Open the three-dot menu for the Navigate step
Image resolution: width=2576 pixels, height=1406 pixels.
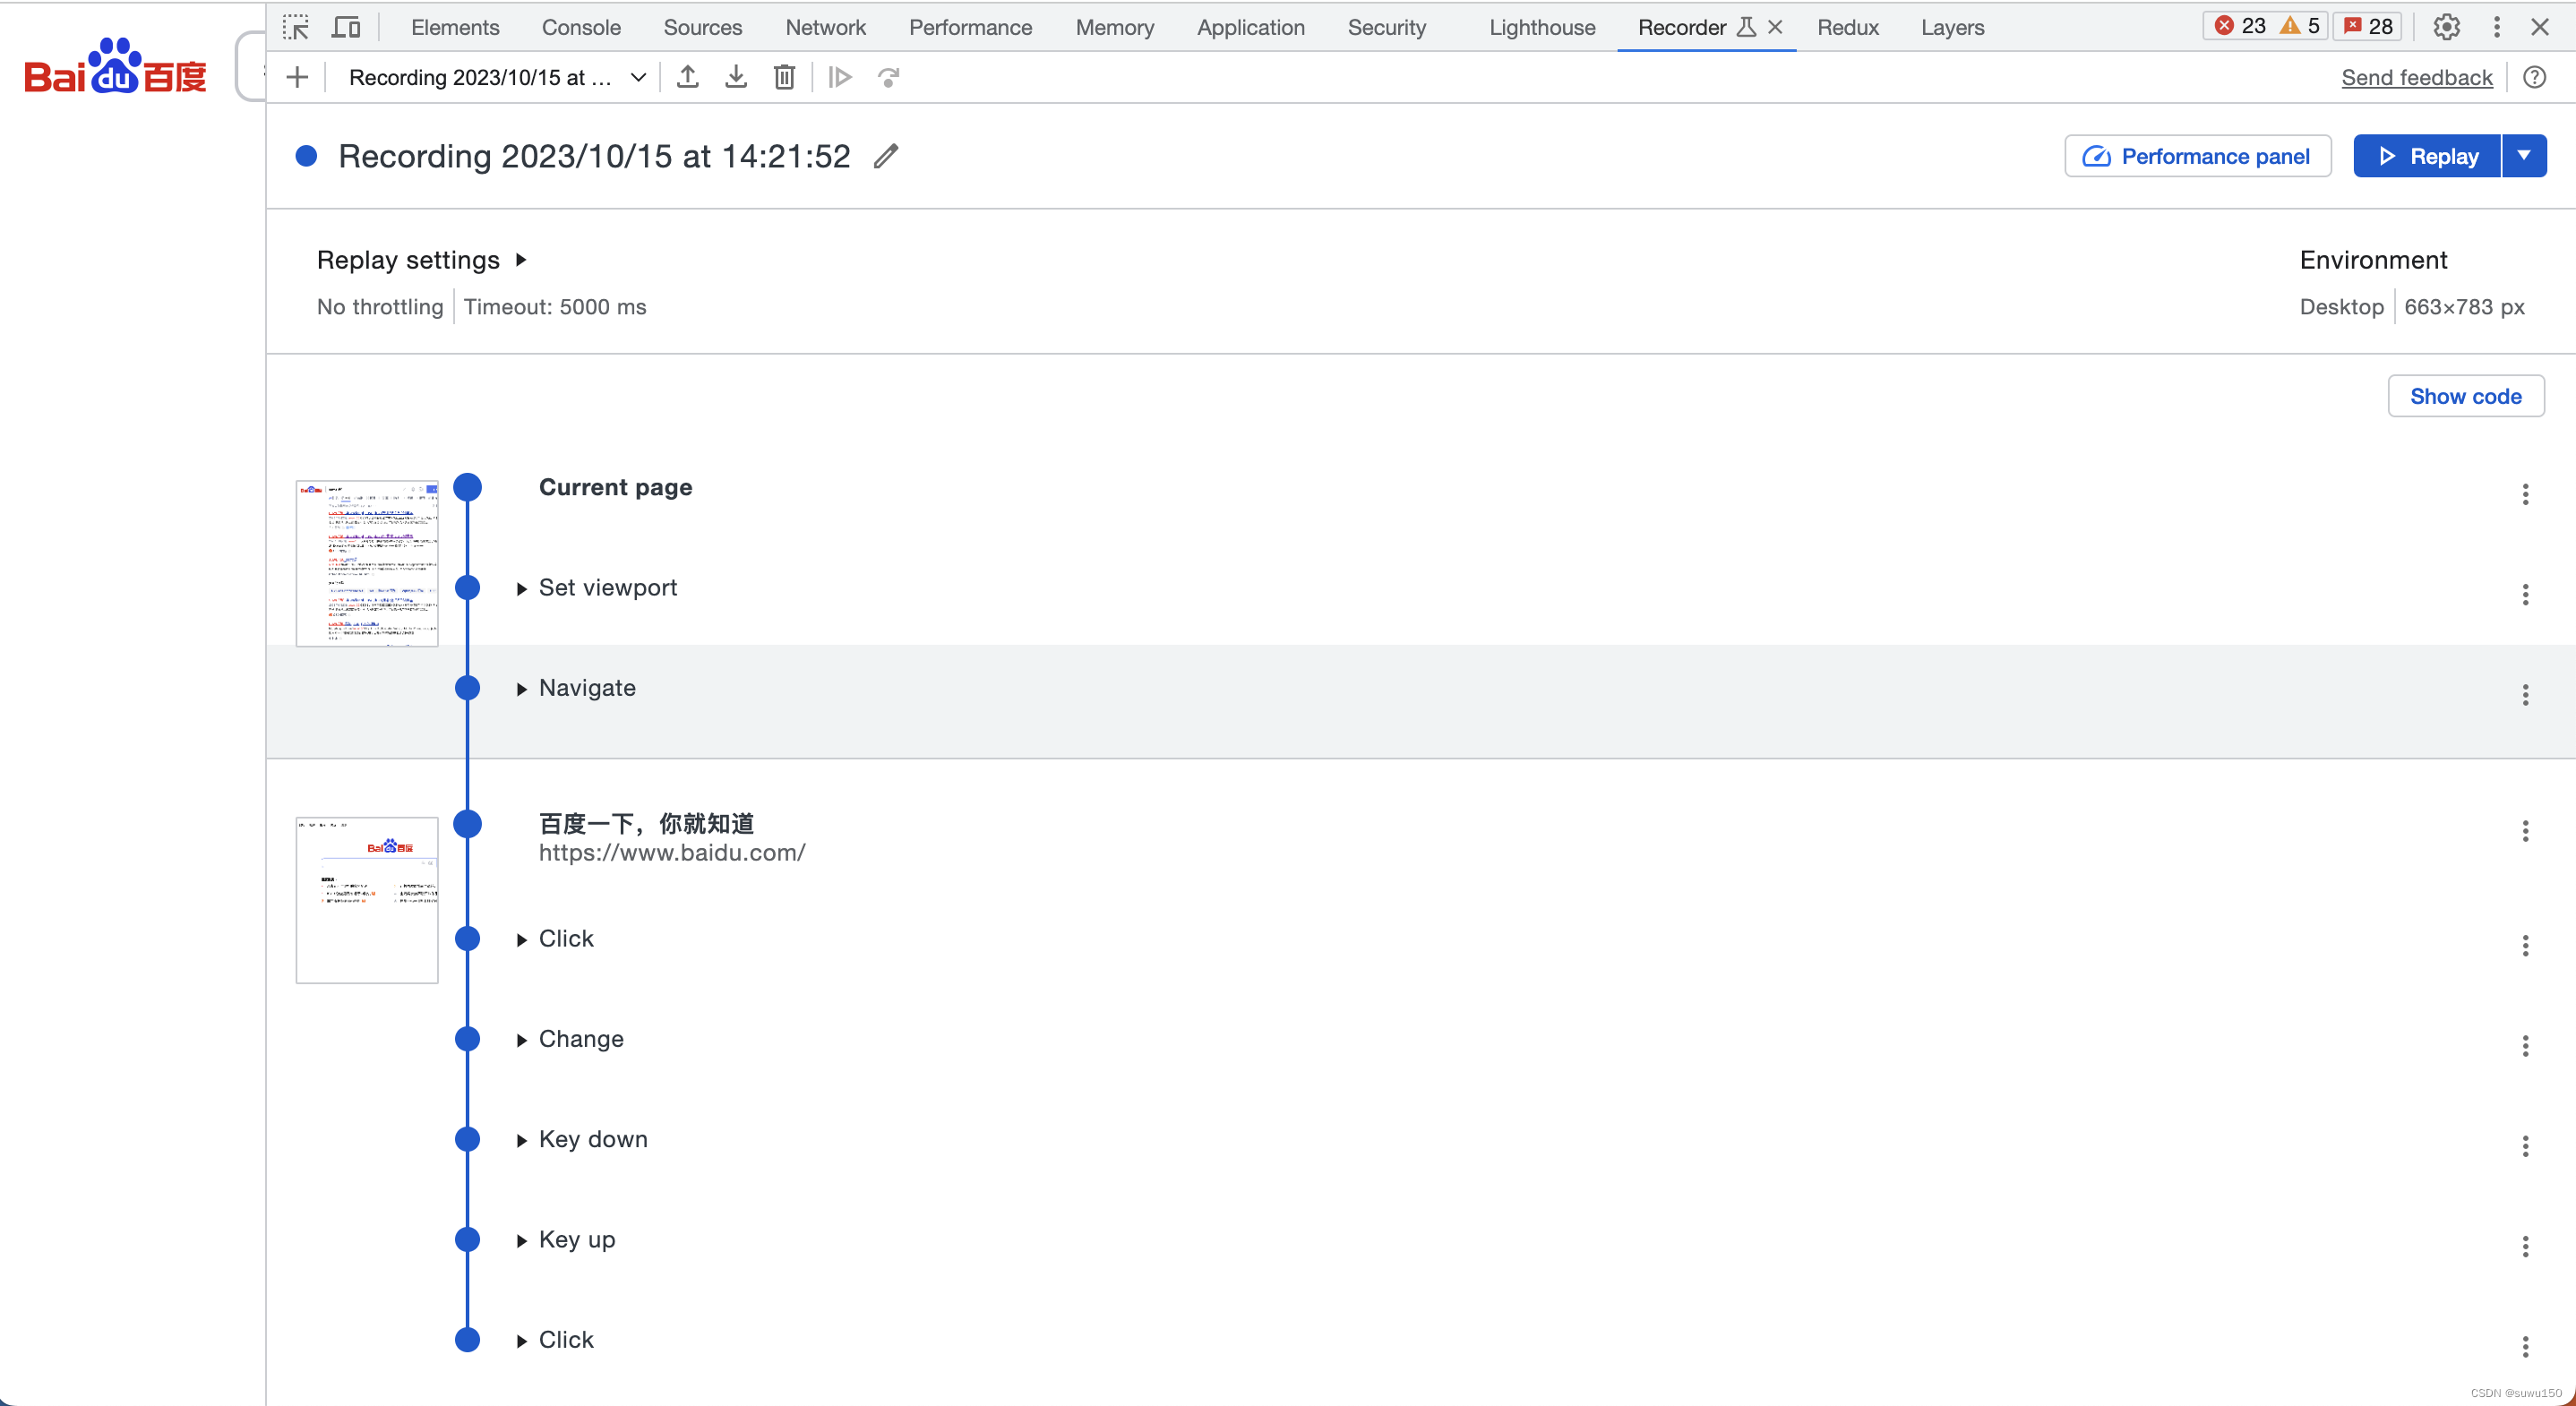click(x=2525, y=695)
